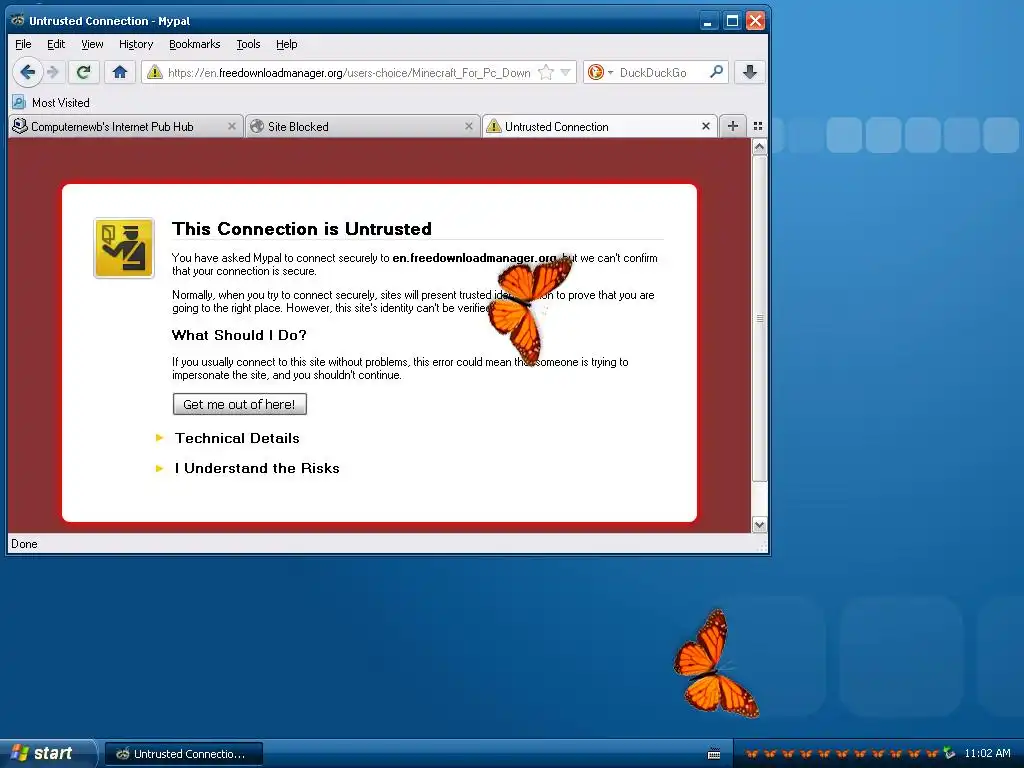Click the Mypal icon in title bar
The height and width of the screenshot is (768, 1024).
point(18,20)
